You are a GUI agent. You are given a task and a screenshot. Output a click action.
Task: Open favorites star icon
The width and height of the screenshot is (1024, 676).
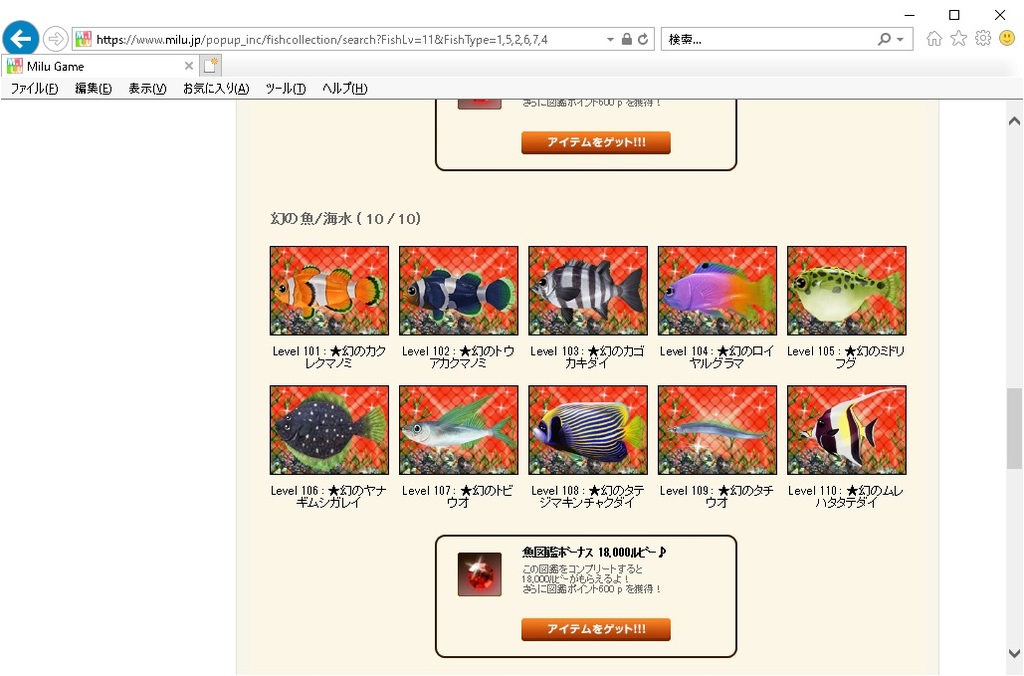click(959, 39)
